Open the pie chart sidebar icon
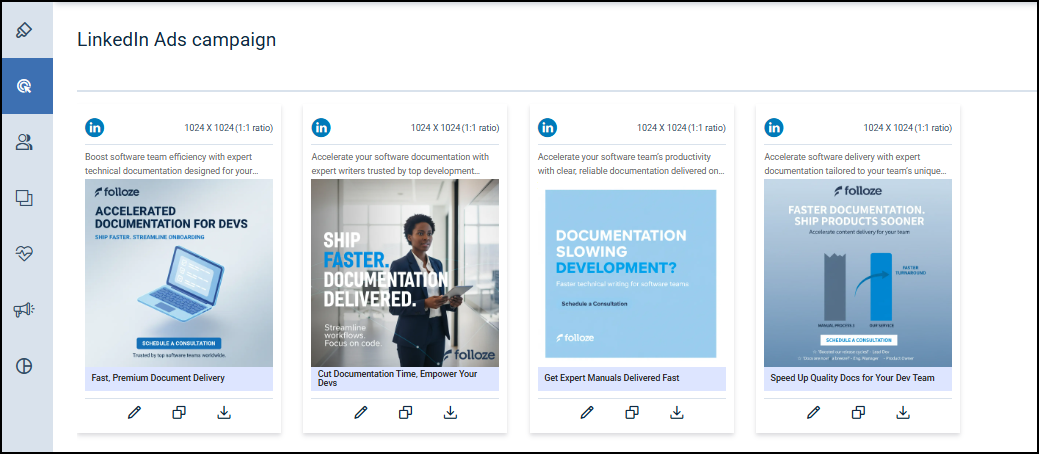The height and width of the screenshot is (454, 1039). click(24, 366)
